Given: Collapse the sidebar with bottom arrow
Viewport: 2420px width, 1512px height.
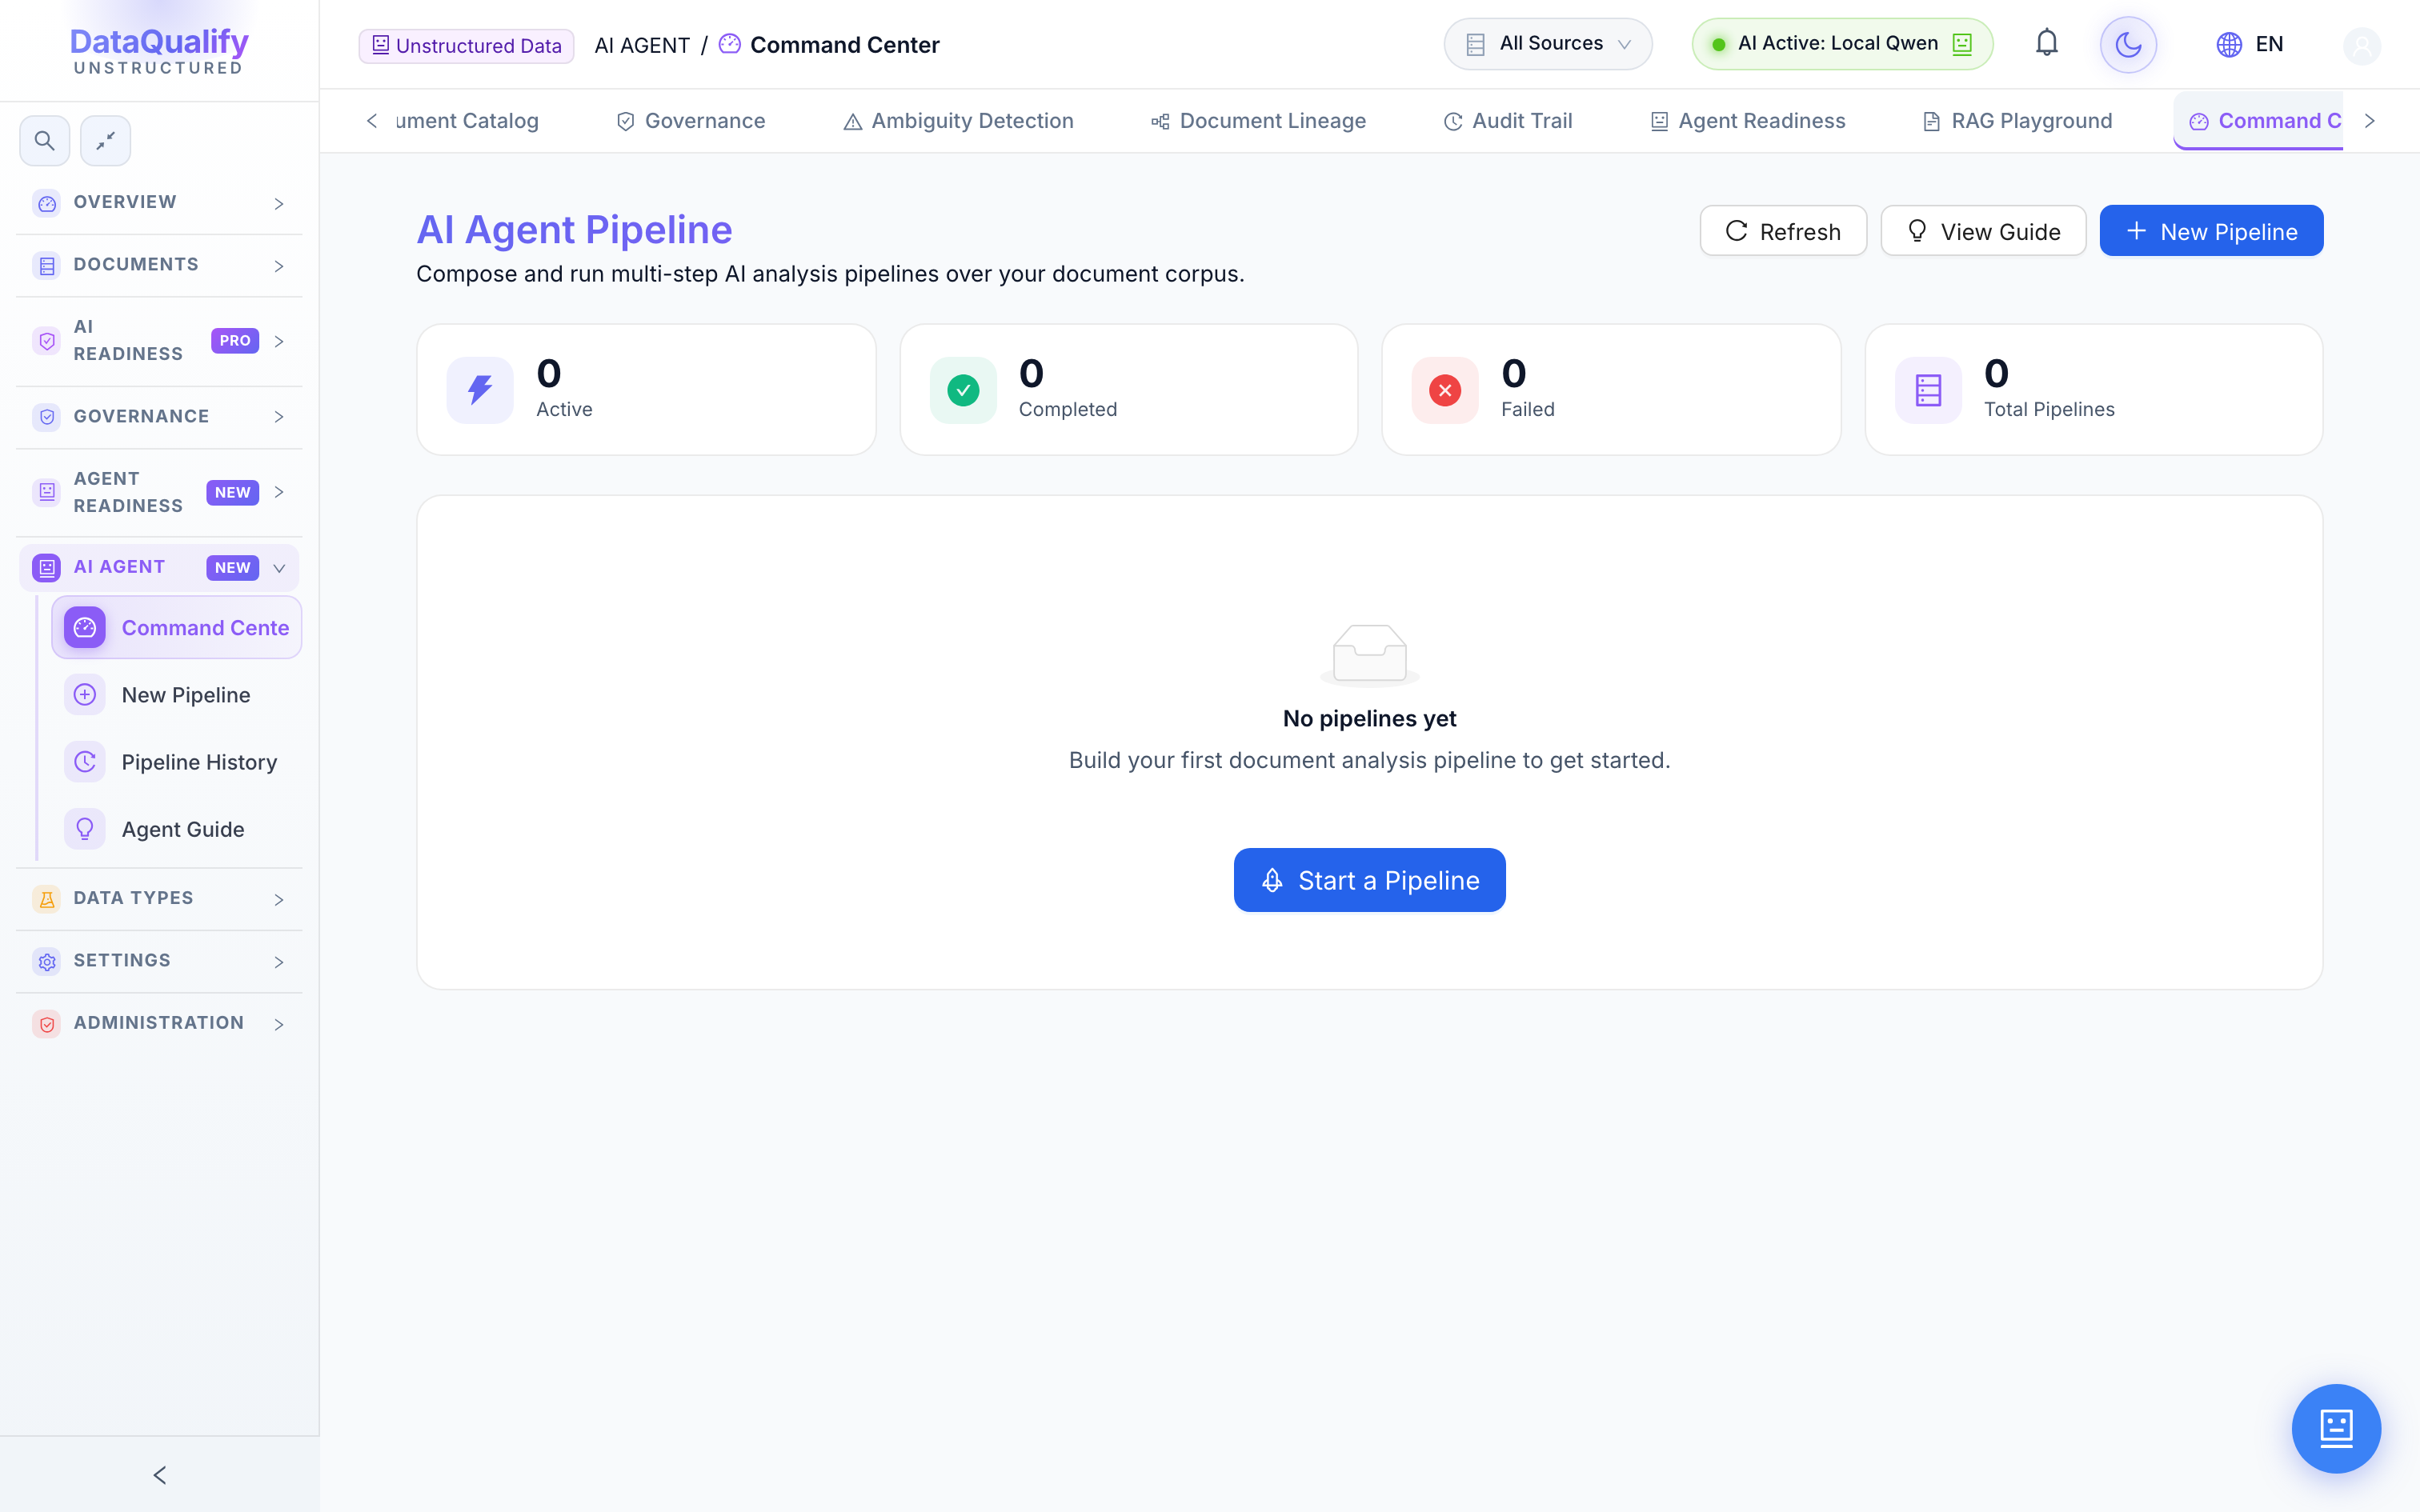Looking at the screenshot, I should (x=159, y=1475).
